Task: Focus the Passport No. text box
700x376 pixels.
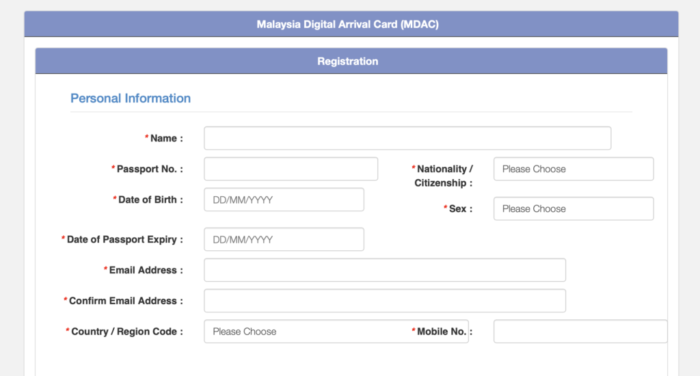Action: coord(291,169)
